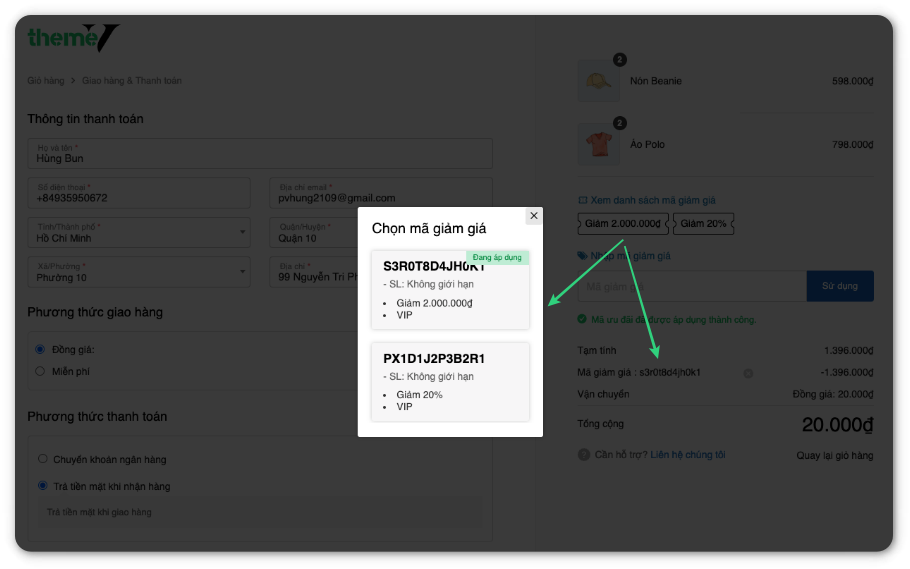910x569 pixels.
Task: Focus the Họ và tên field
Action: point(260,153)
